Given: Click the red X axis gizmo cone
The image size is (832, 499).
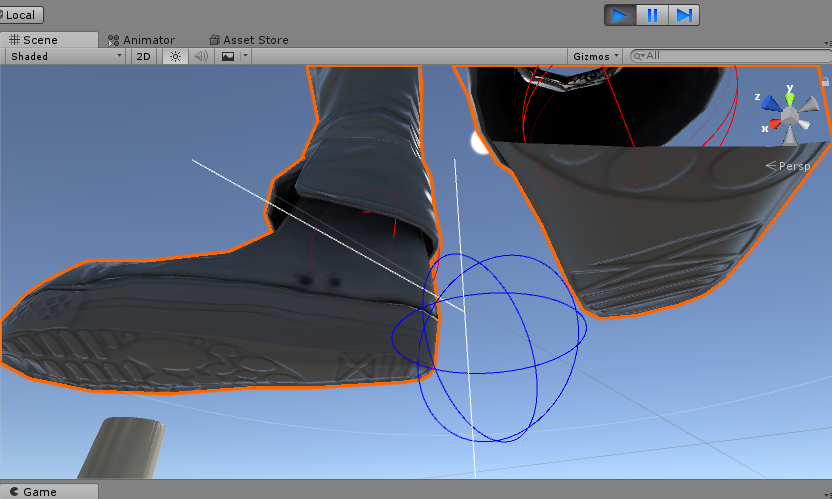Looking at the screenshot, I should point(772,126).
